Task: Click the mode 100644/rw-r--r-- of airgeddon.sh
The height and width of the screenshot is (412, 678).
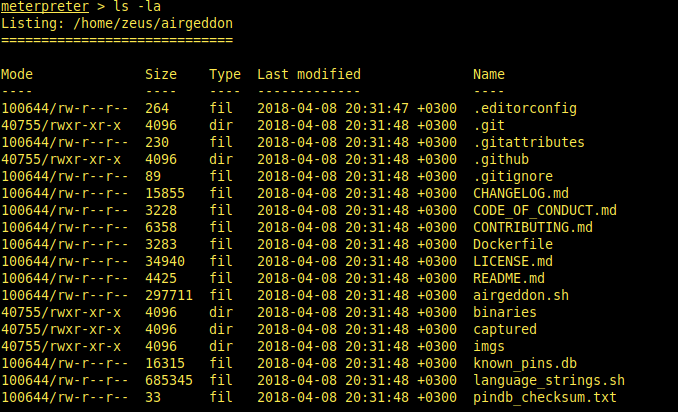Action: pyautogui.click(x=65, y=296)
